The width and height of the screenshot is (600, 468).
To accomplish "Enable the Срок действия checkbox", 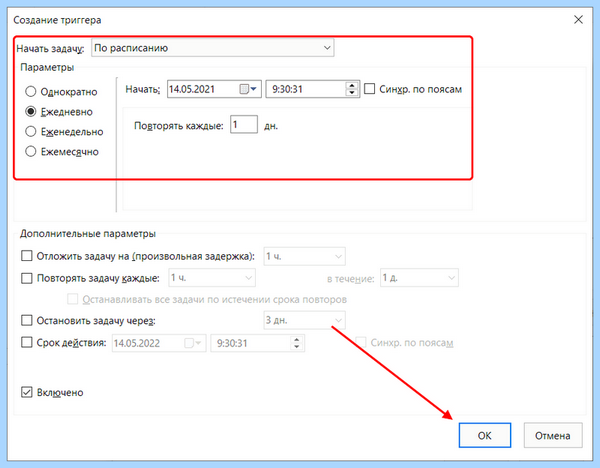I will (x=26, y=342).
